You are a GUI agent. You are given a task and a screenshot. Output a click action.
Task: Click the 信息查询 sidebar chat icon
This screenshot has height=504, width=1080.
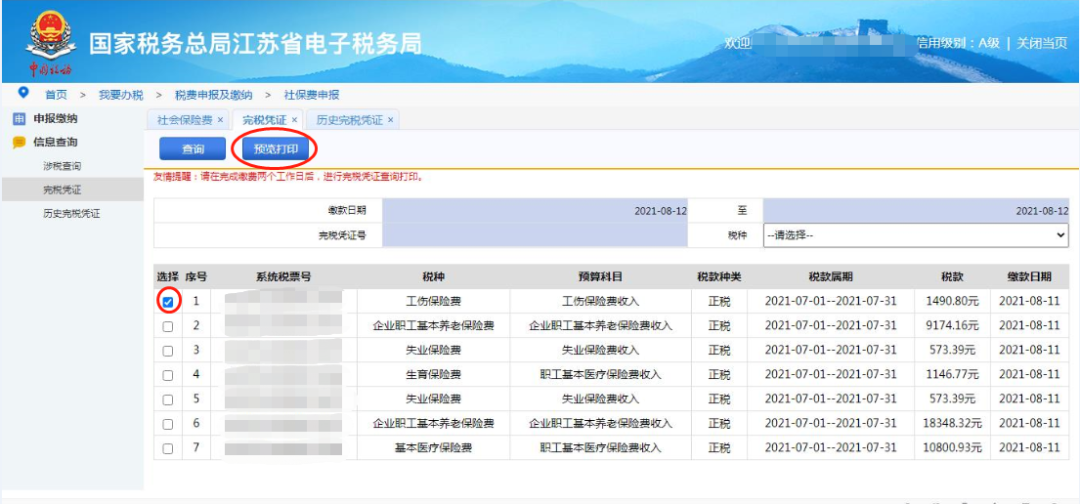click(x=19, y=143)
